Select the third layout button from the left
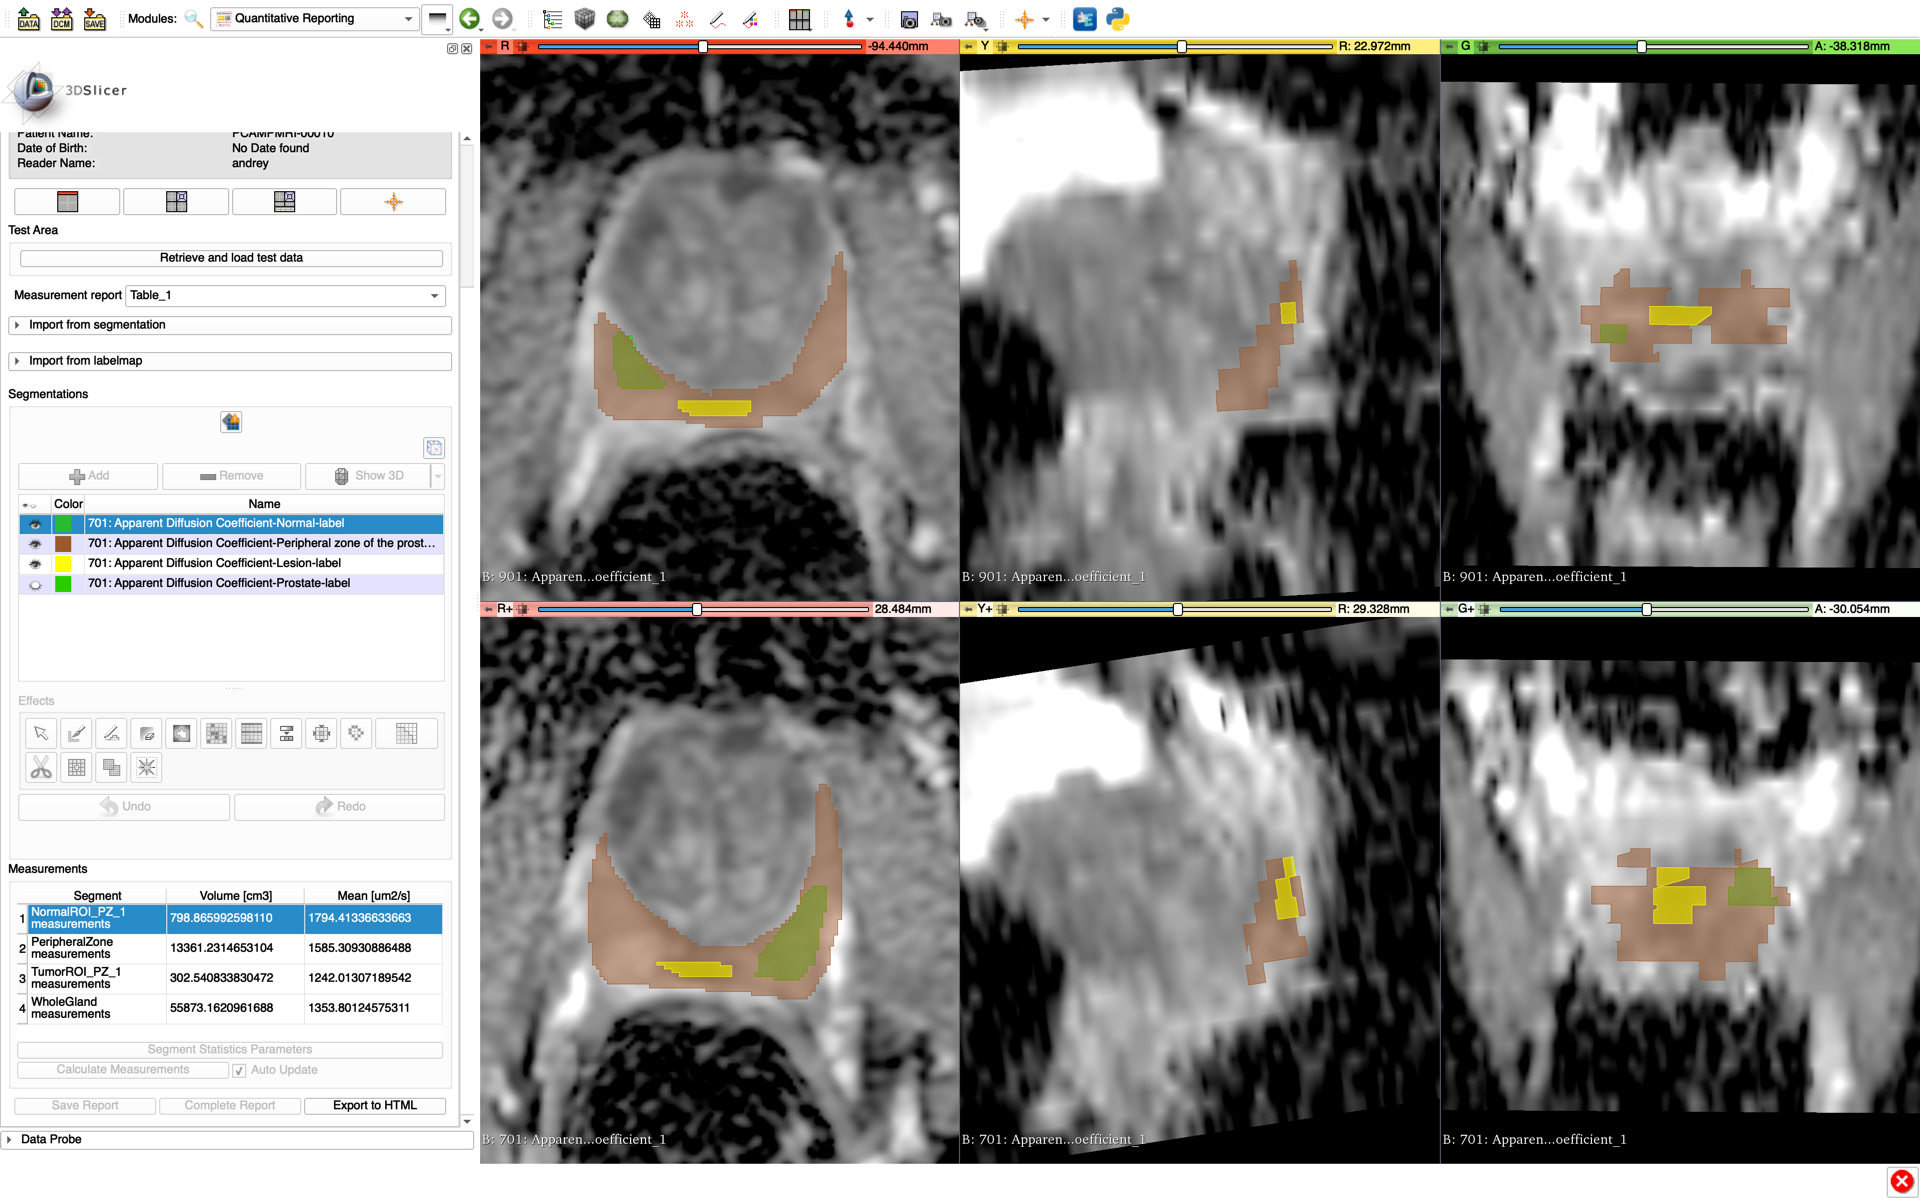This screenshot has height=1200, width=1920. (x=284, y=202)
